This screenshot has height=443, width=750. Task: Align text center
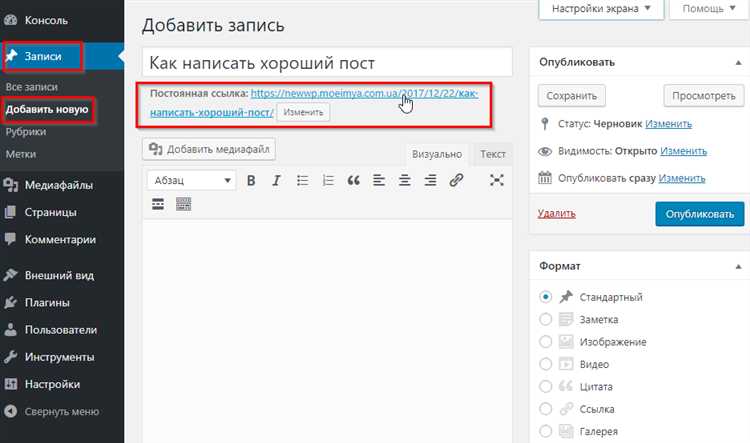(x=405, y=180)
